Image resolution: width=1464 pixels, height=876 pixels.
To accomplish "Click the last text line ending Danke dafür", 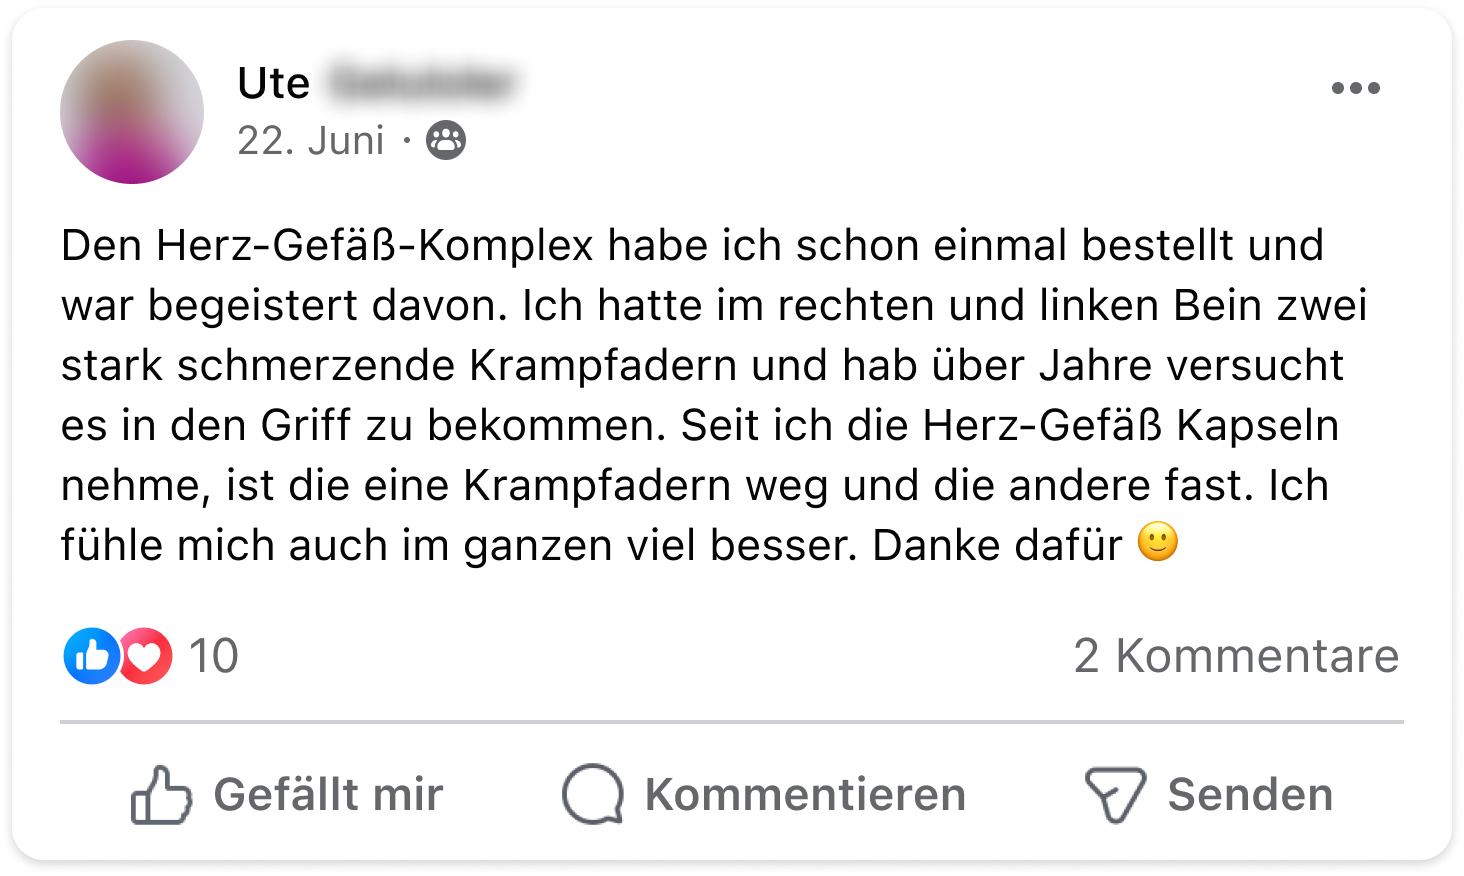I will click(x=590, y=546).
